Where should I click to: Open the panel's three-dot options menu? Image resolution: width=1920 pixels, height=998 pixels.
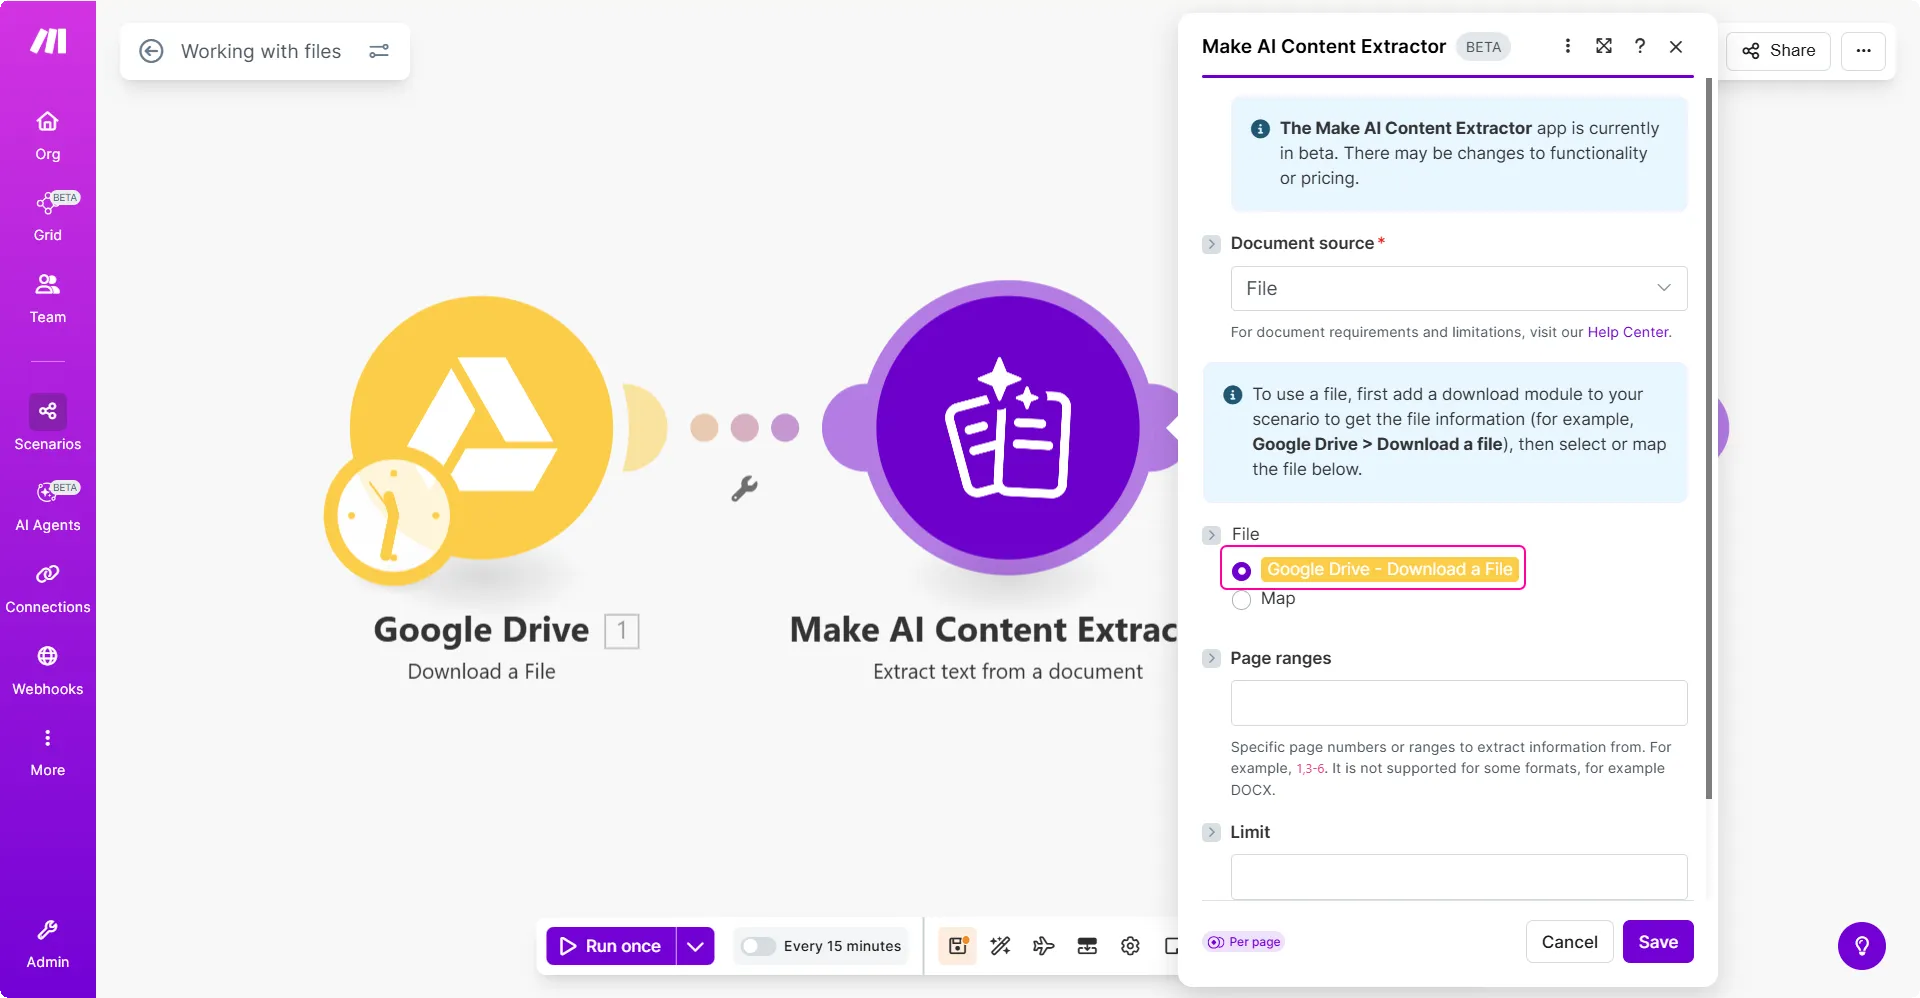(x=1567, y=46)
